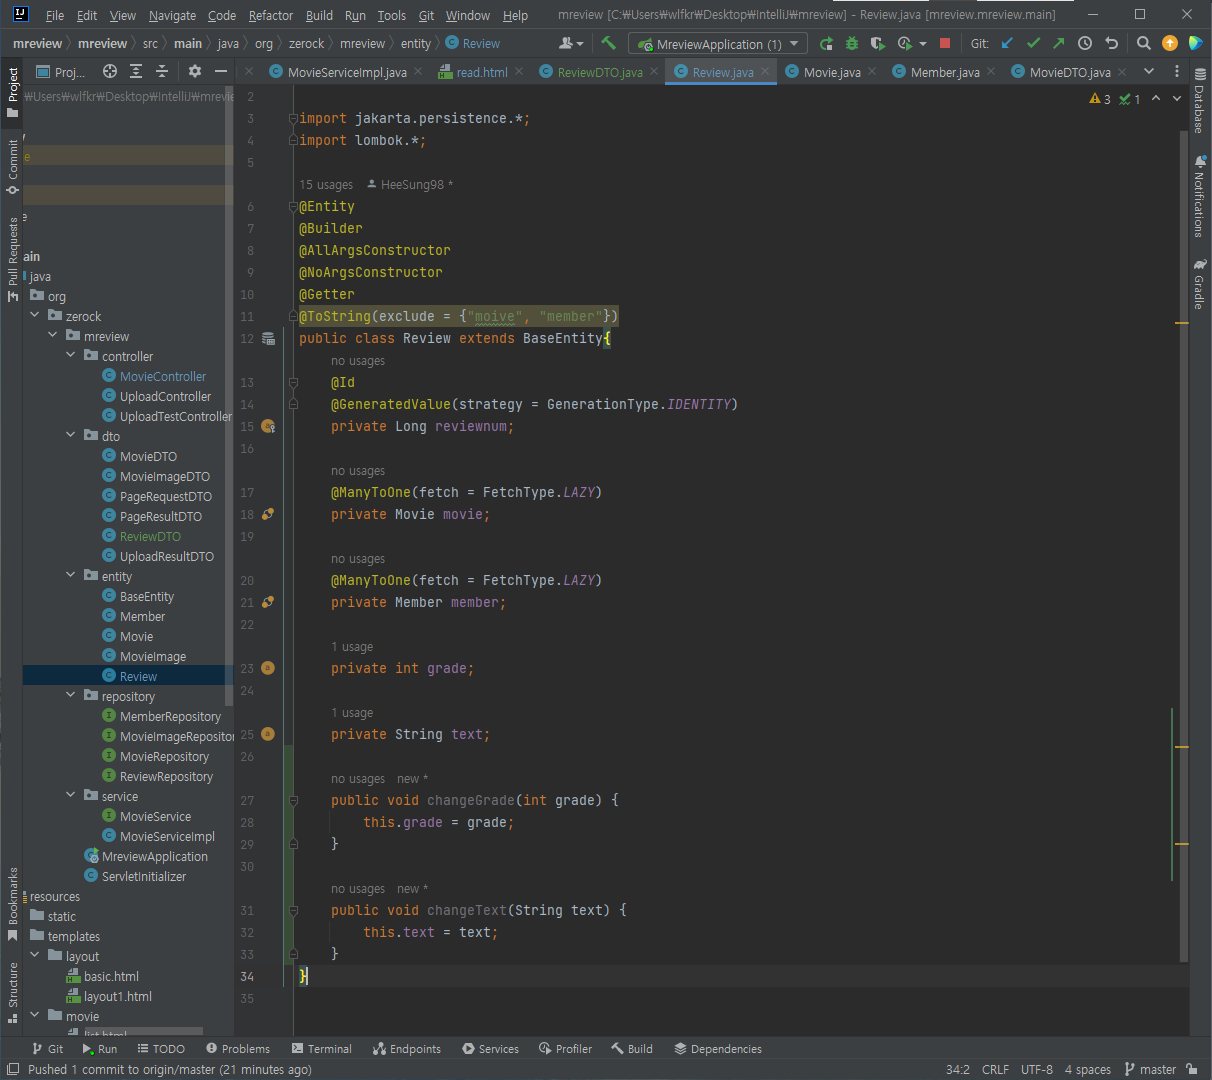
Task: Select basic.html in the project tree
Action: point(111,976)
